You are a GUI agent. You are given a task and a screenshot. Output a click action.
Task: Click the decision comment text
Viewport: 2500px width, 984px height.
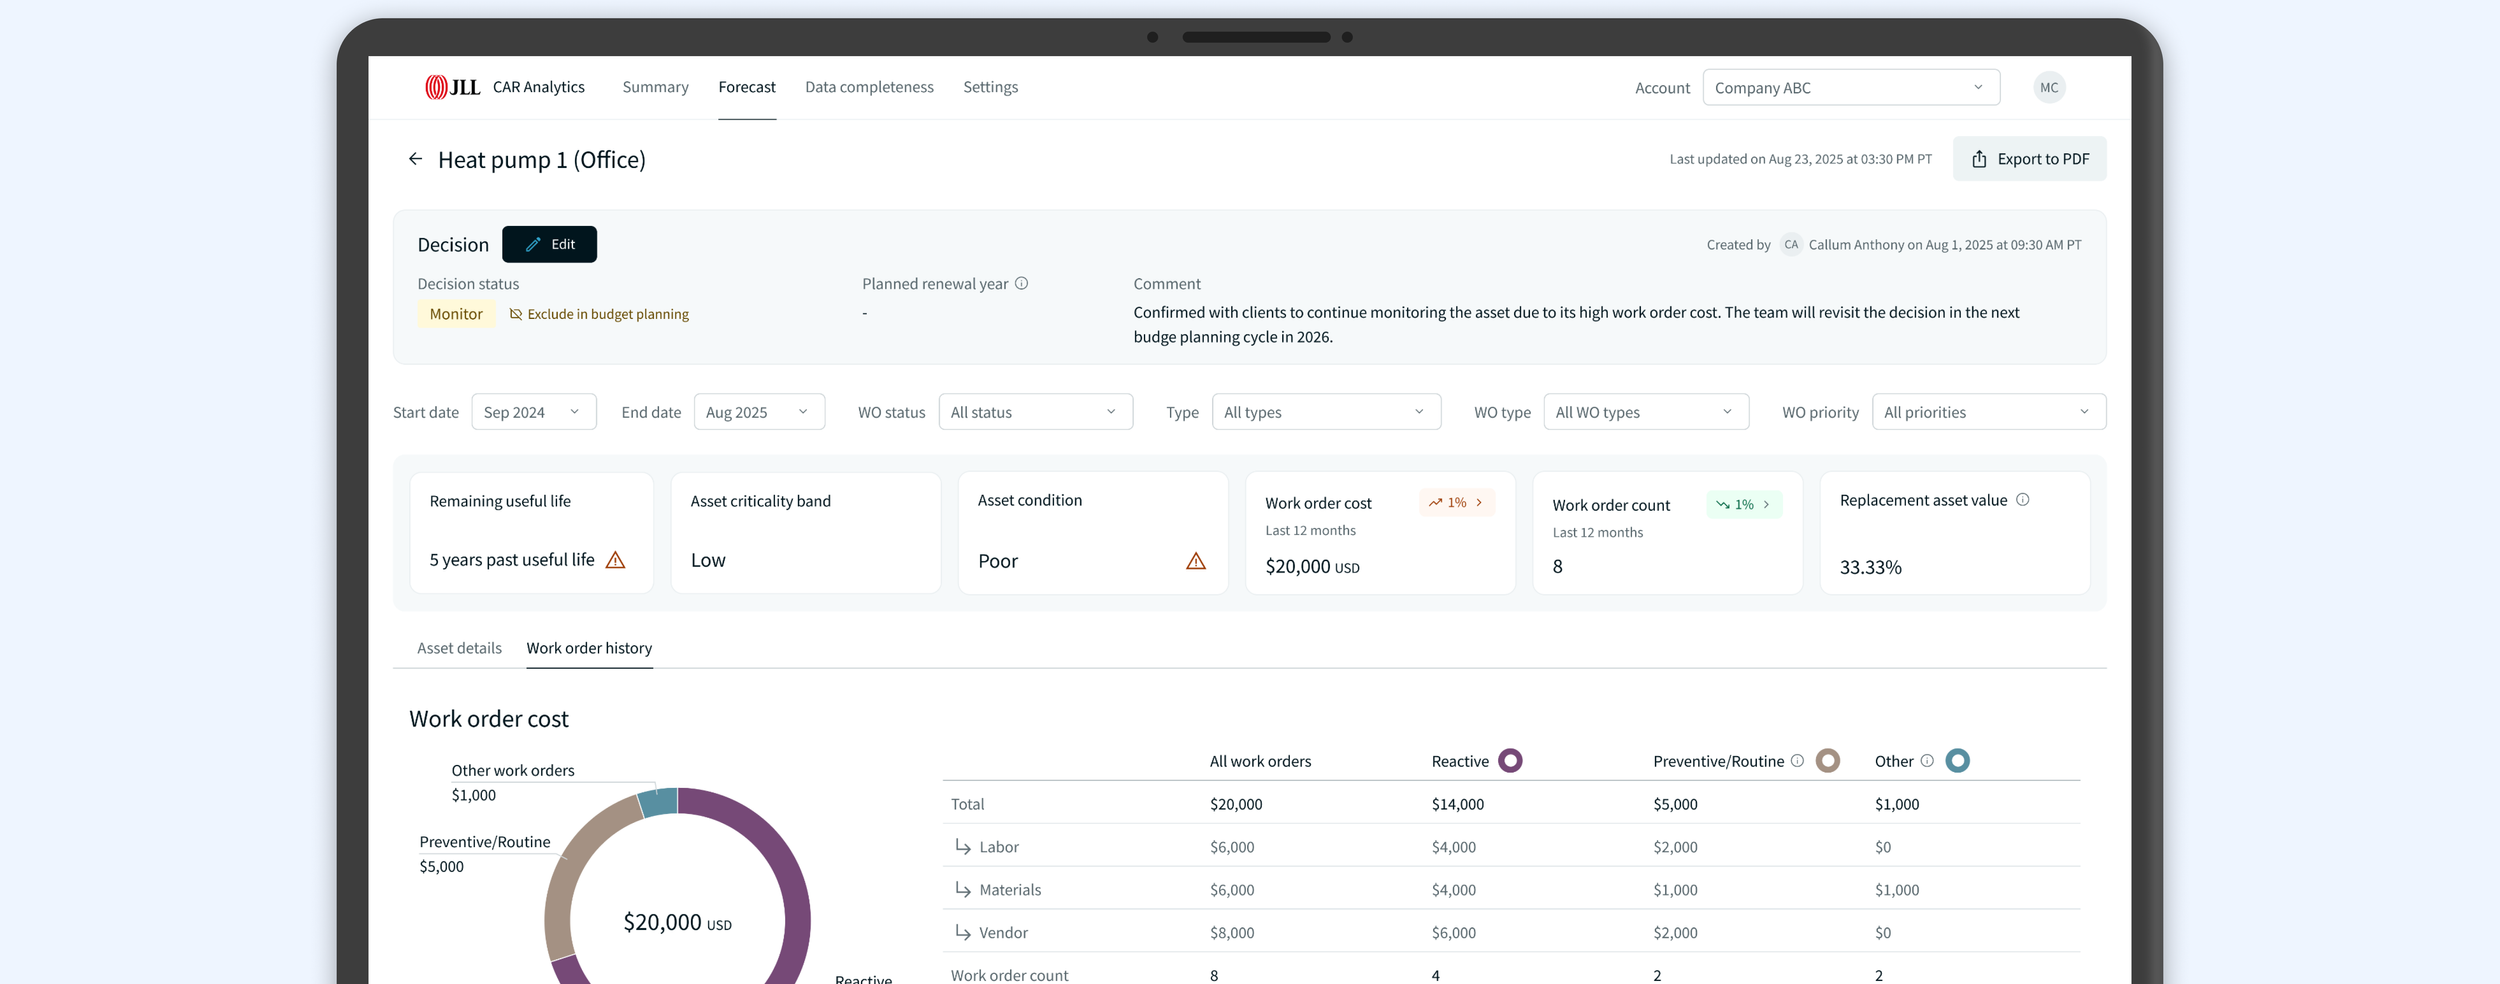tap(1576, 325)
